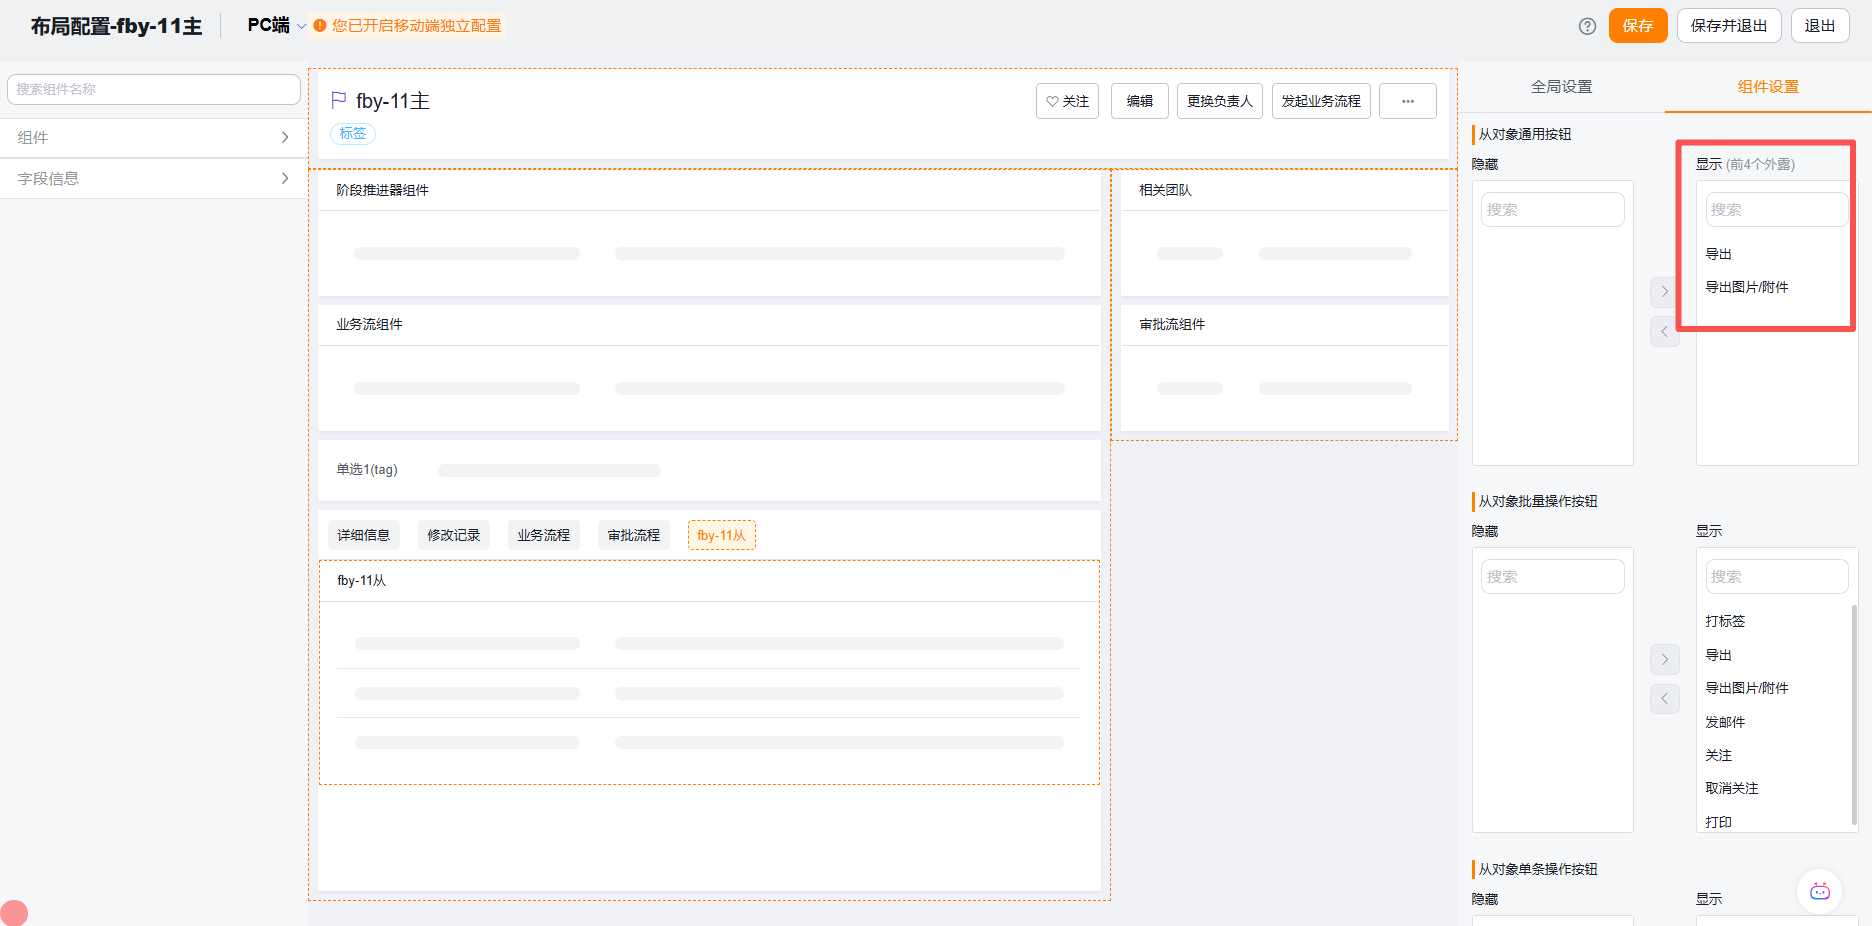This screenshot has height=926, width=1872.
Task: Click the flag icon beside fby-11主 title
Action: point(337,99)
